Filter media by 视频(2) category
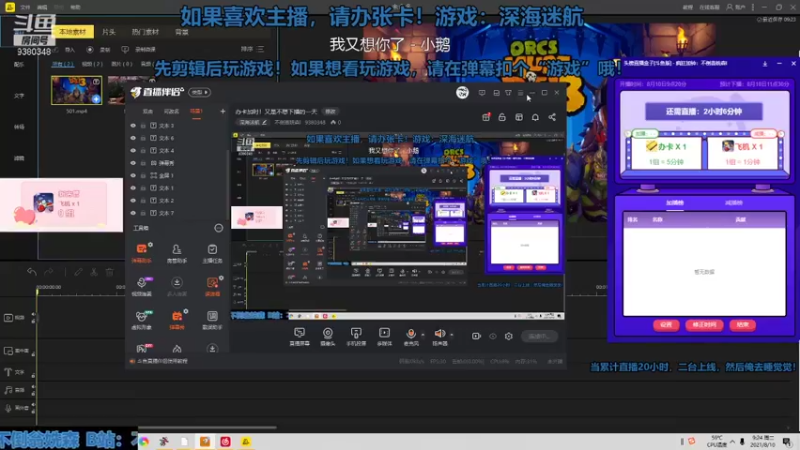 (x=92, y=64)
